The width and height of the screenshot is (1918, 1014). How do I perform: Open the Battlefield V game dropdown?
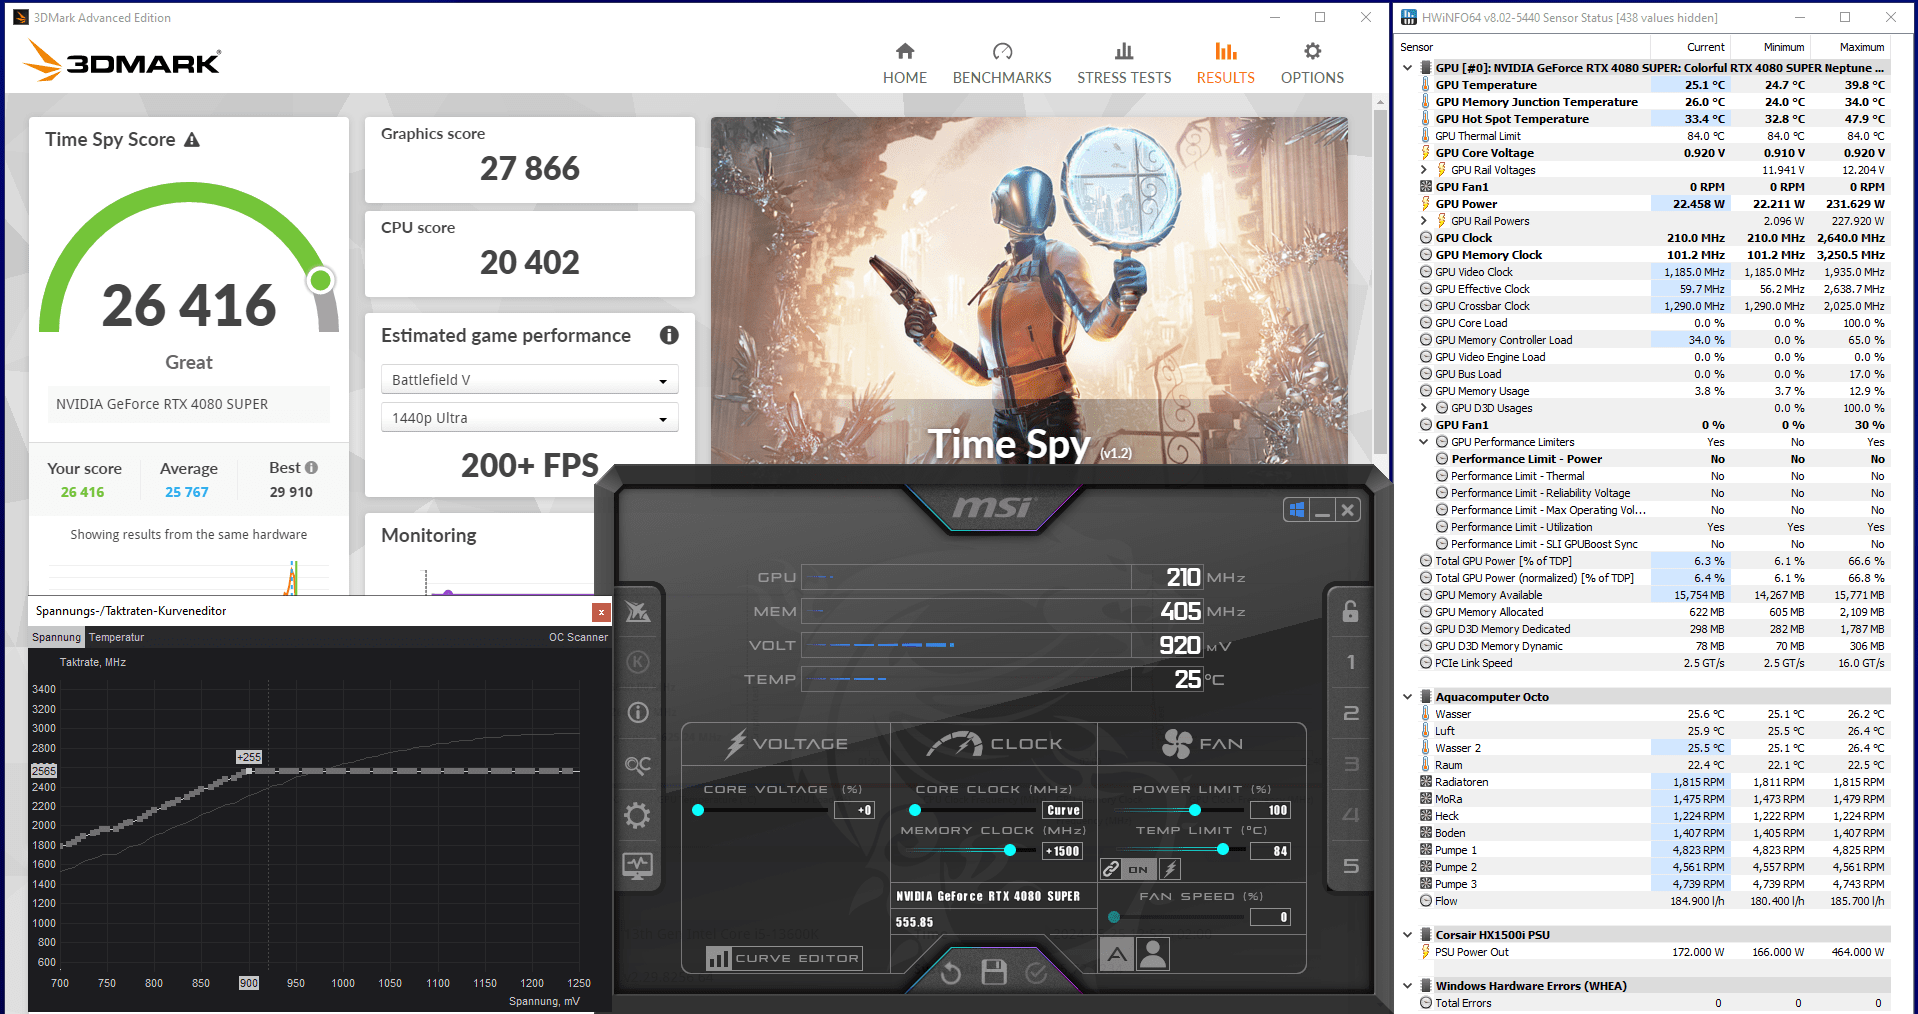[x=530, y=380]
